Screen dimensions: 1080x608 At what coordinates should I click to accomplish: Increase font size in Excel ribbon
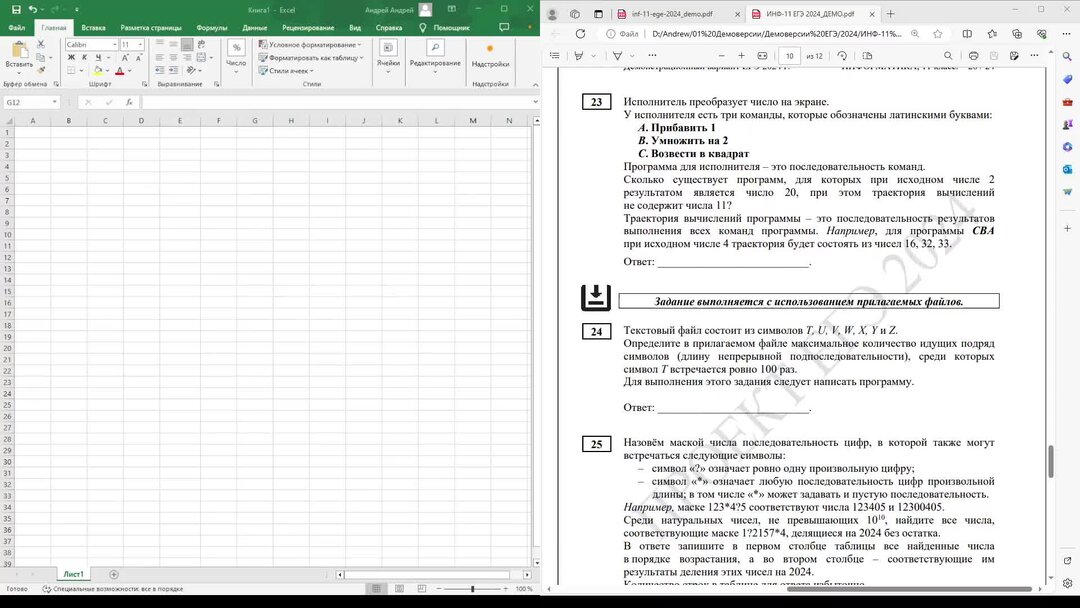[125, 58]
